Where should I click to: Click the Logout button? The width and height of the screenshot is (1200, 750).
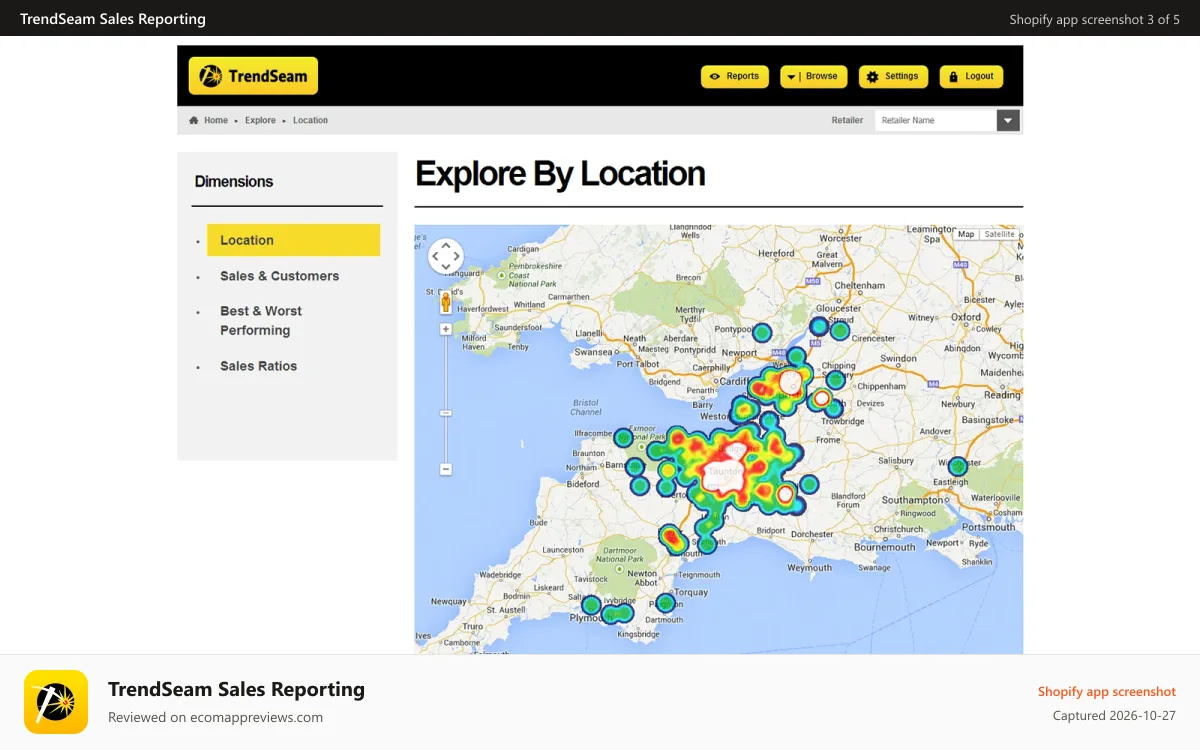[x=971, y=77]
